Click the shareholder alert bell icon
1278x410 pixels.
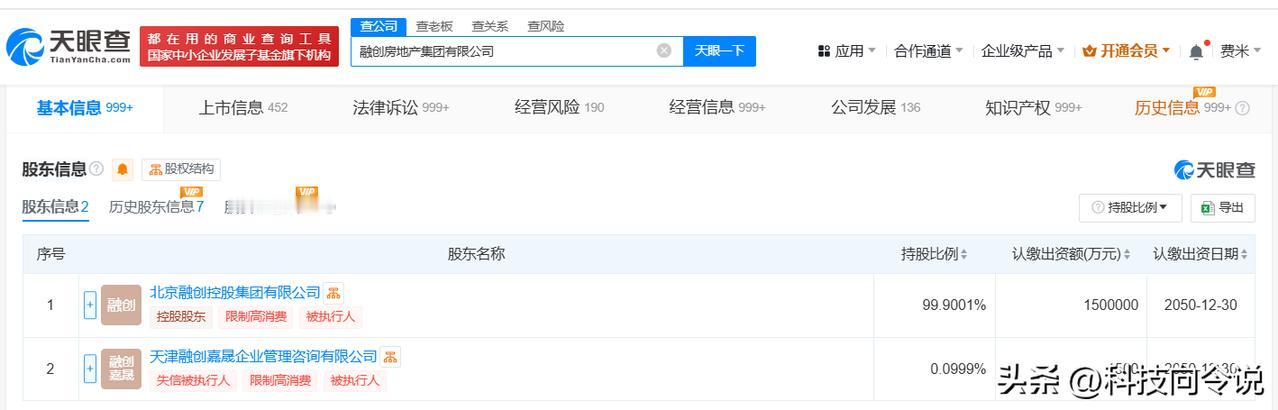click(x=122, y=170)
